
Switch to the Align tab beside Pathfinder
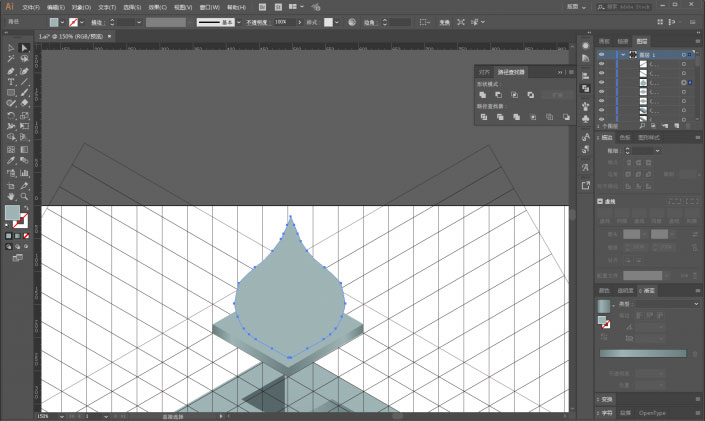point(484,72)
